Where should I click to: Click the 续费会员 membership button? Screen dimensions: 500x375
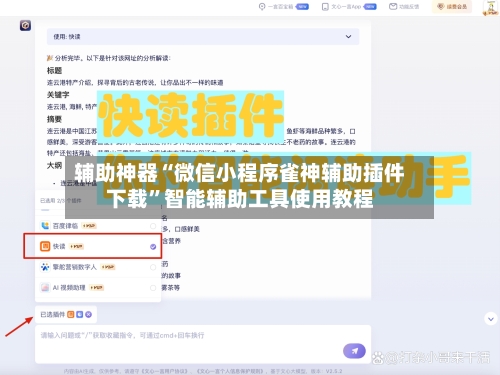tap(452, 7)
